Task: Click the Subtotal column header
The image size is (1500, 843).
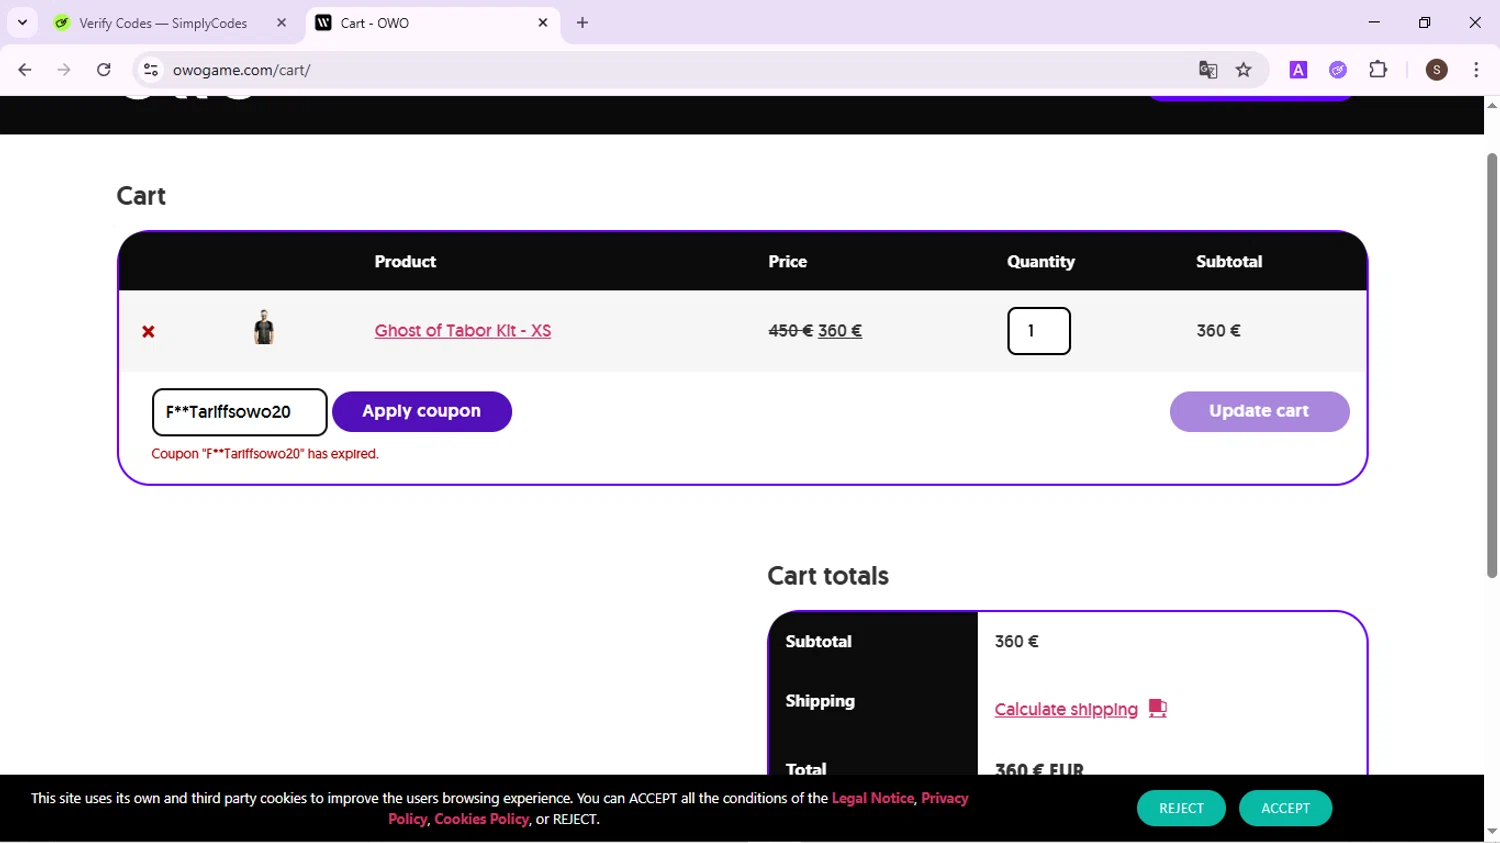Action: pos(1229,262)
